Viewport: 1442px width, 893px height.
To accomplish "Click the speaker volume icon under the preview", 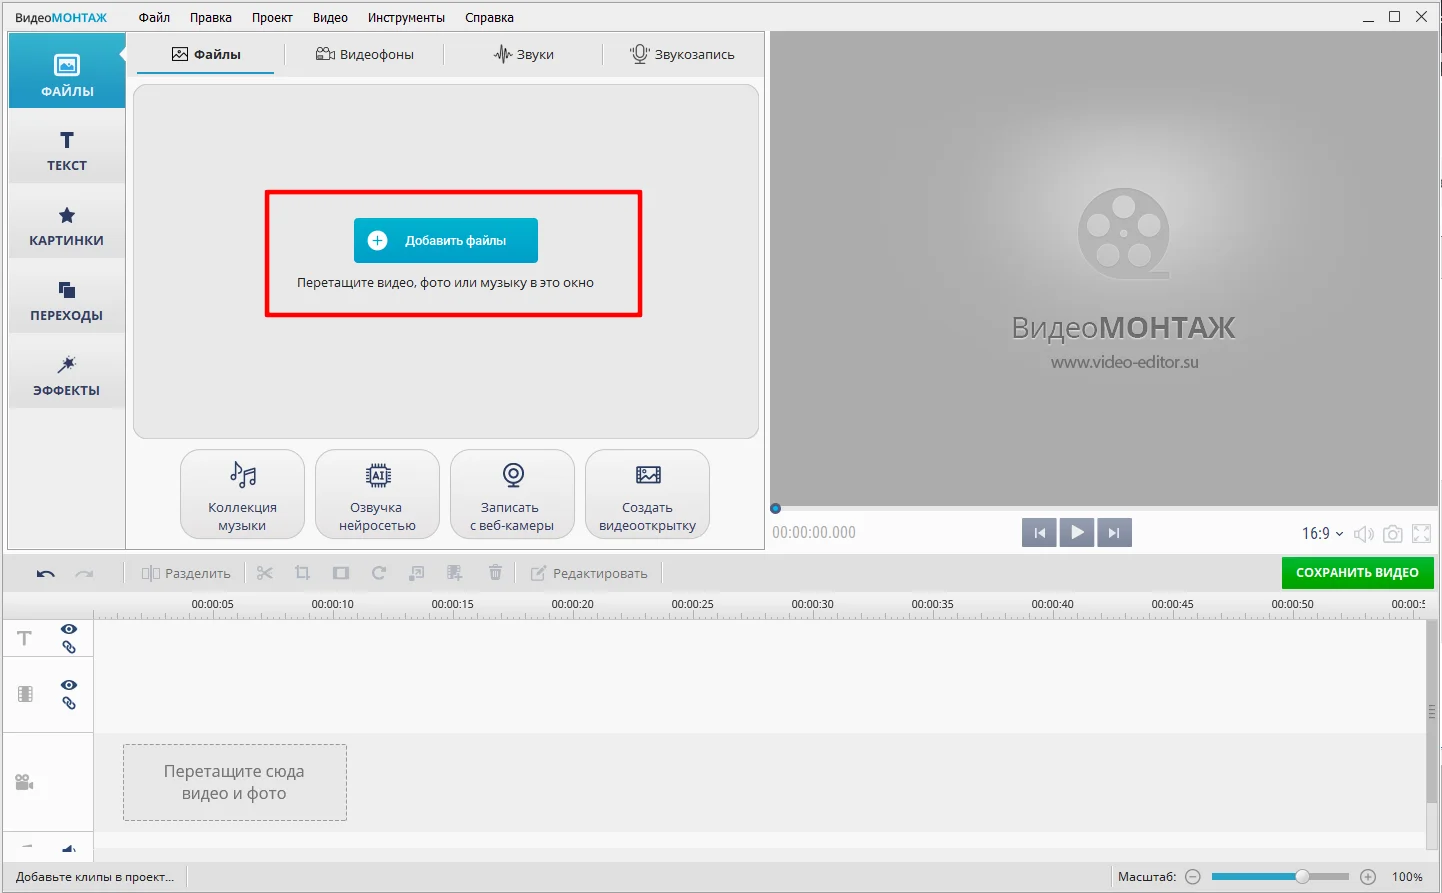I will tap(1363, 534).
